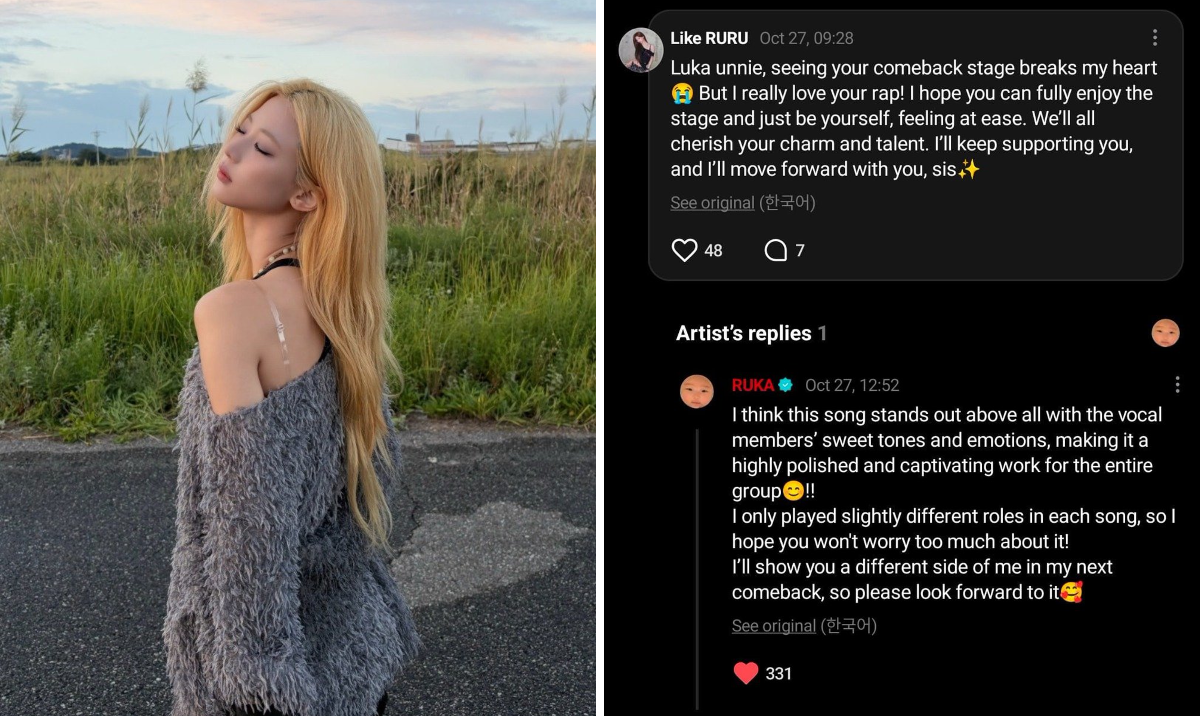Select the Oct 27, 09:28 post timestamp
The height and width of the screenshot is (716, 1200).
pyautogui.click(x=806, y=38)
